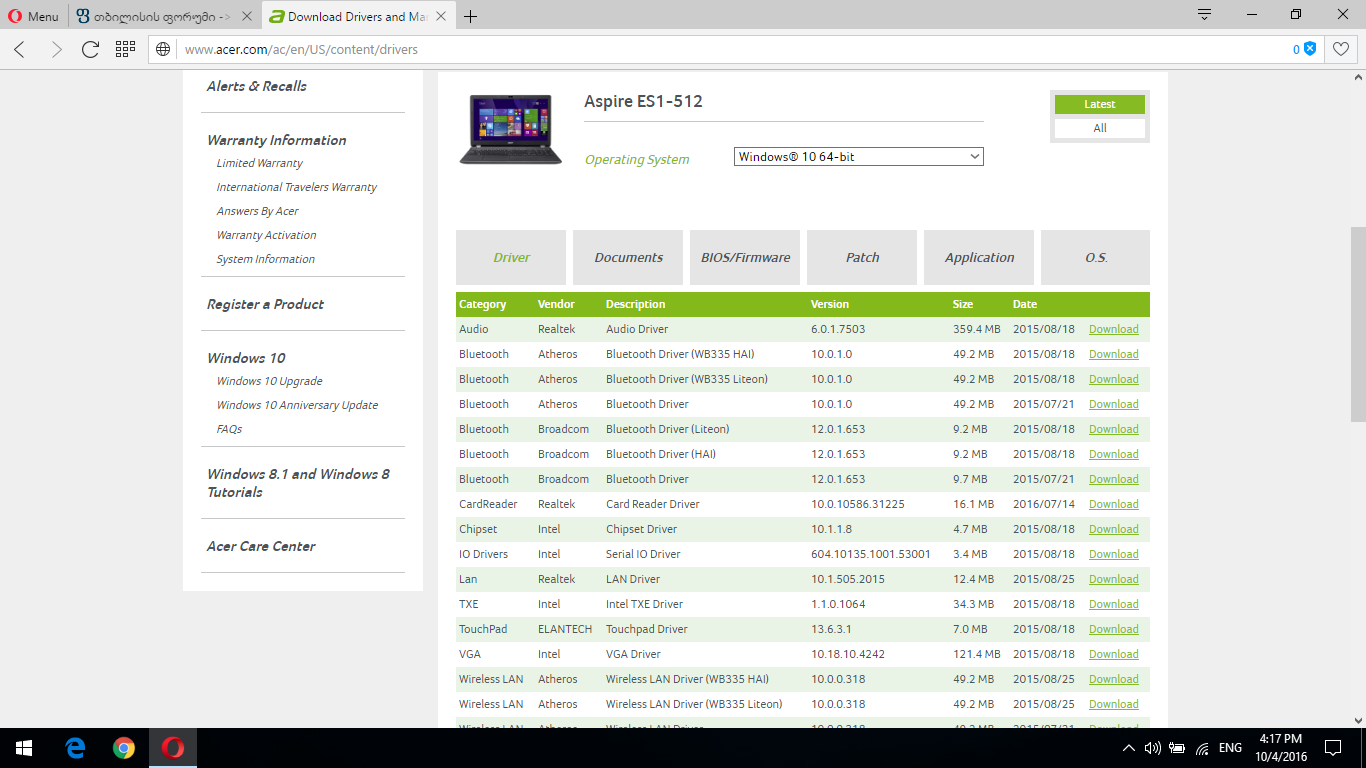Download the ELANTECH Touchpad Driver

(1114, 629)
